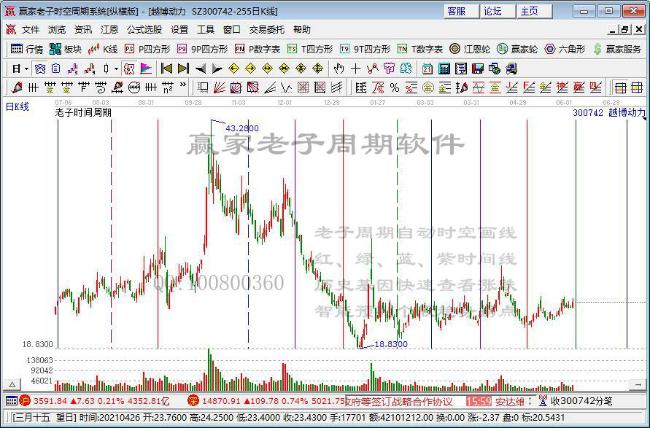The height and width of the screenshot is (428, 650).
Task: Open the 行情 market quotes view
Action: pos(27,49)
